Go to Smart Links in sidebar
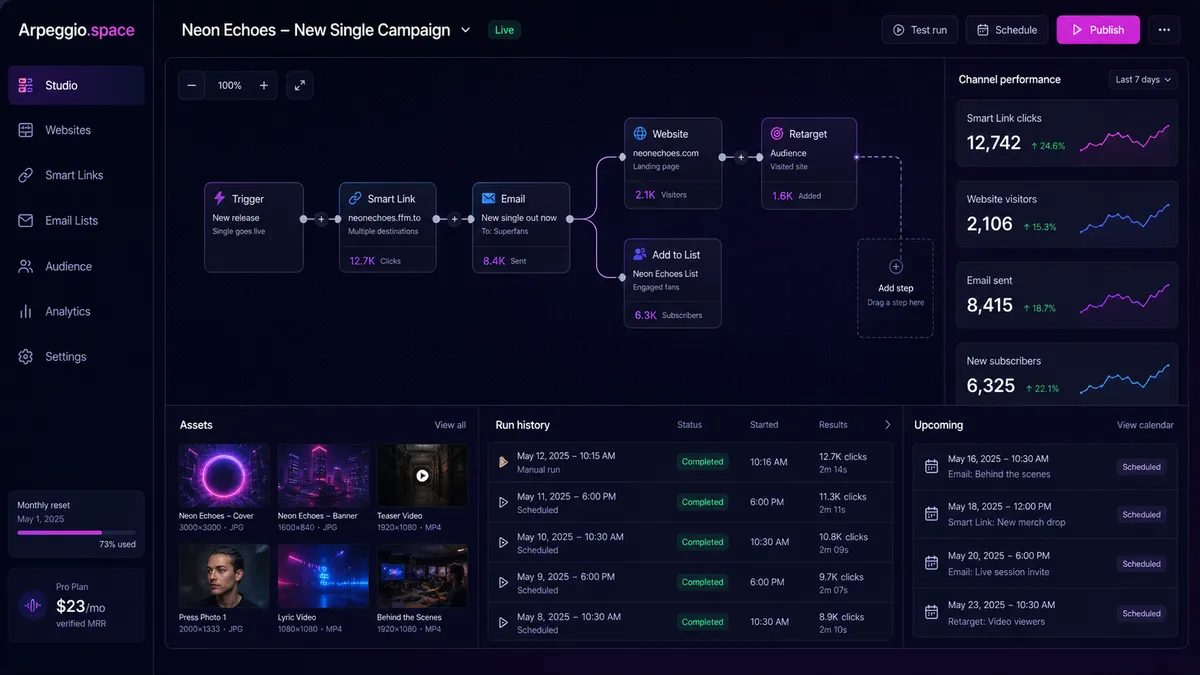The width and height of the screenshot is (1200, 675). 76,175
